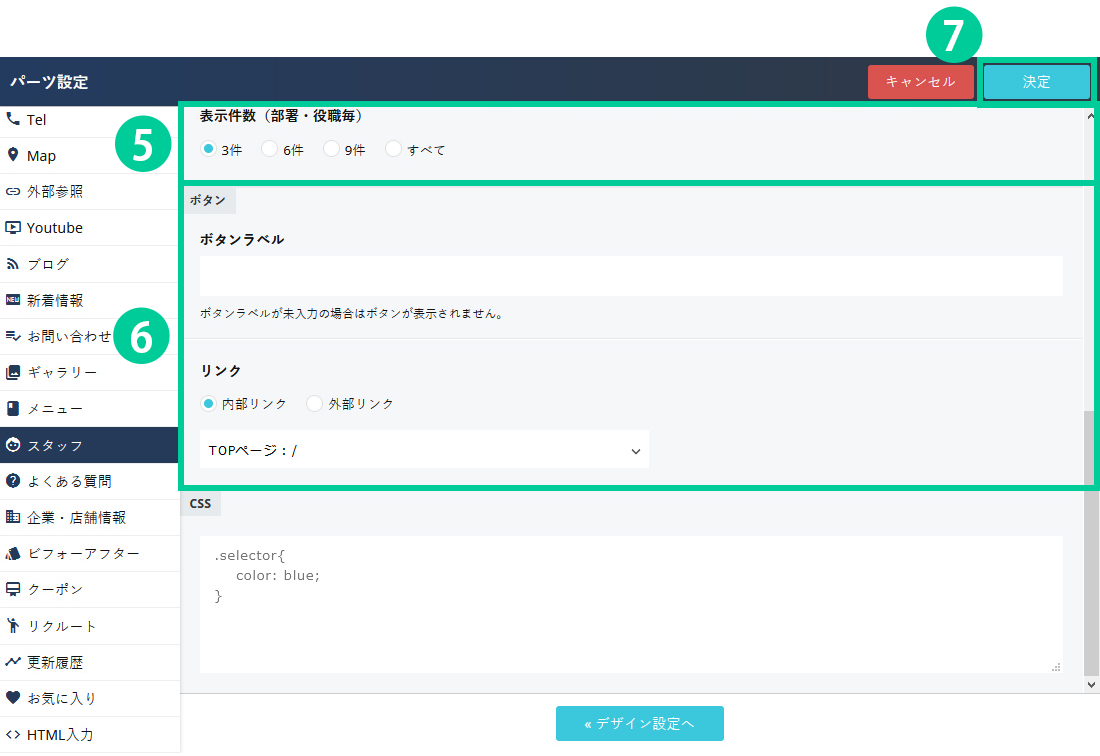
Task: Click the blog RSS feed icon
Action: 13,264
